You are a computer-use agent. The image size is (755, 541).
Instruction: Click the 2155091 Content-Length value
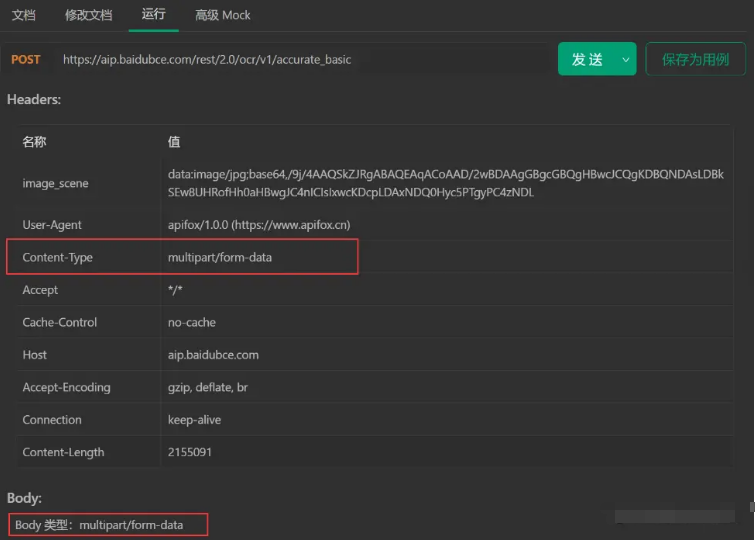click(190, 452)
